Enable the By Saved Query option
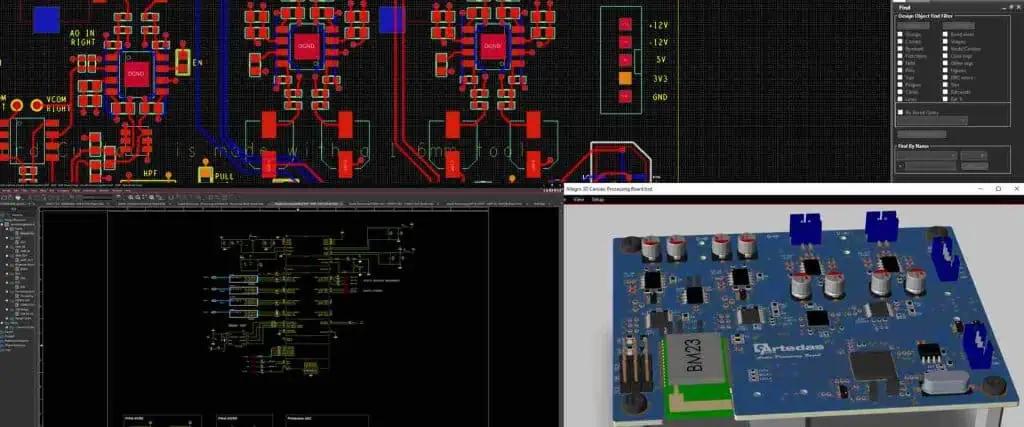 click(900, 112)
